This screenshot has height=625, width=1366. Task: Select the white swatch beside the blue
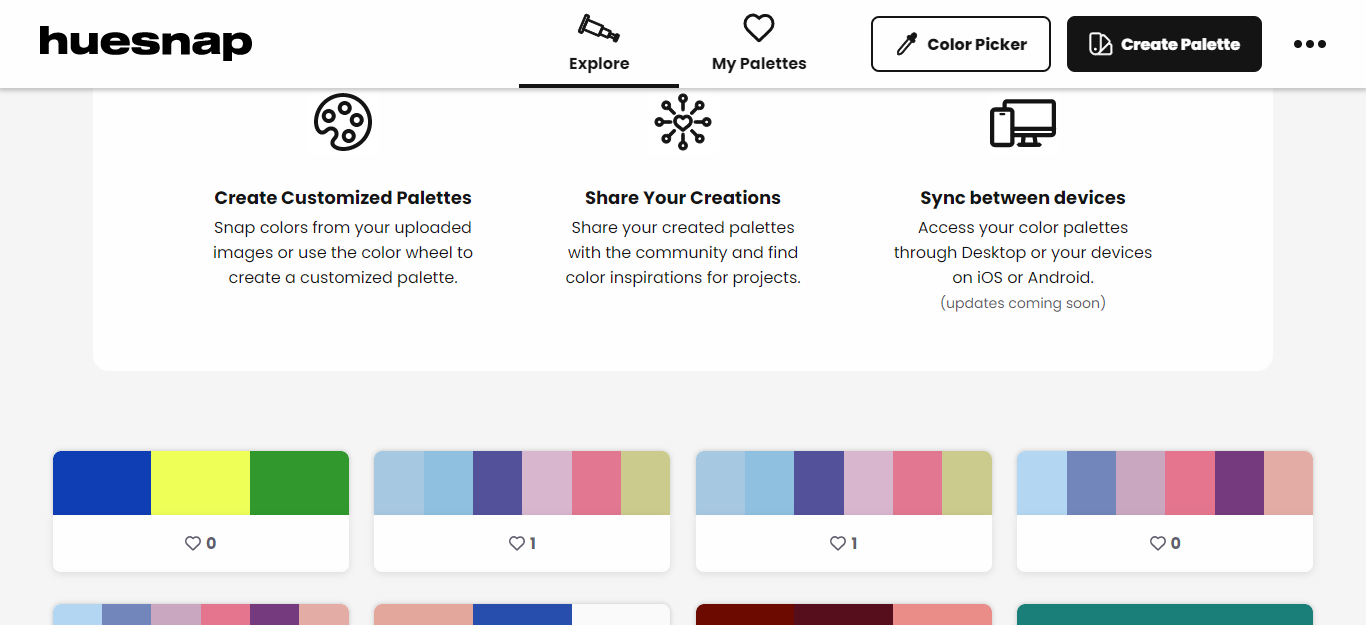[x=621, y=614]
